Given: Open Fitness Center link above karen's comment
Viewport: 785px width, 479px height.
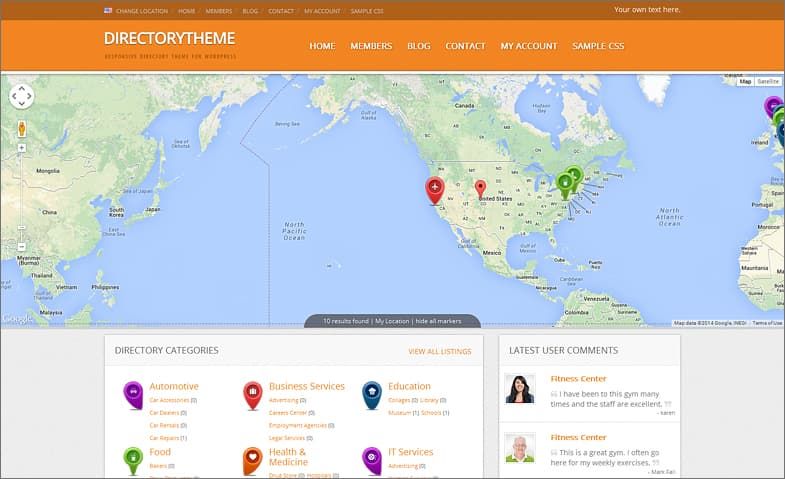Looking at the screenshot, I should [x=578, y=379].
